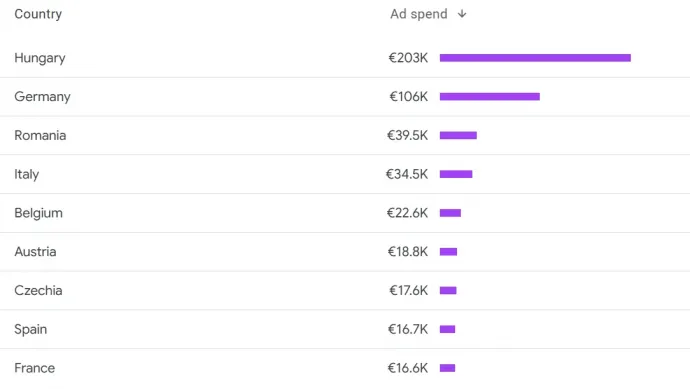Open the Italy country entry
The image size is (690, 389).
pos(26,174)
